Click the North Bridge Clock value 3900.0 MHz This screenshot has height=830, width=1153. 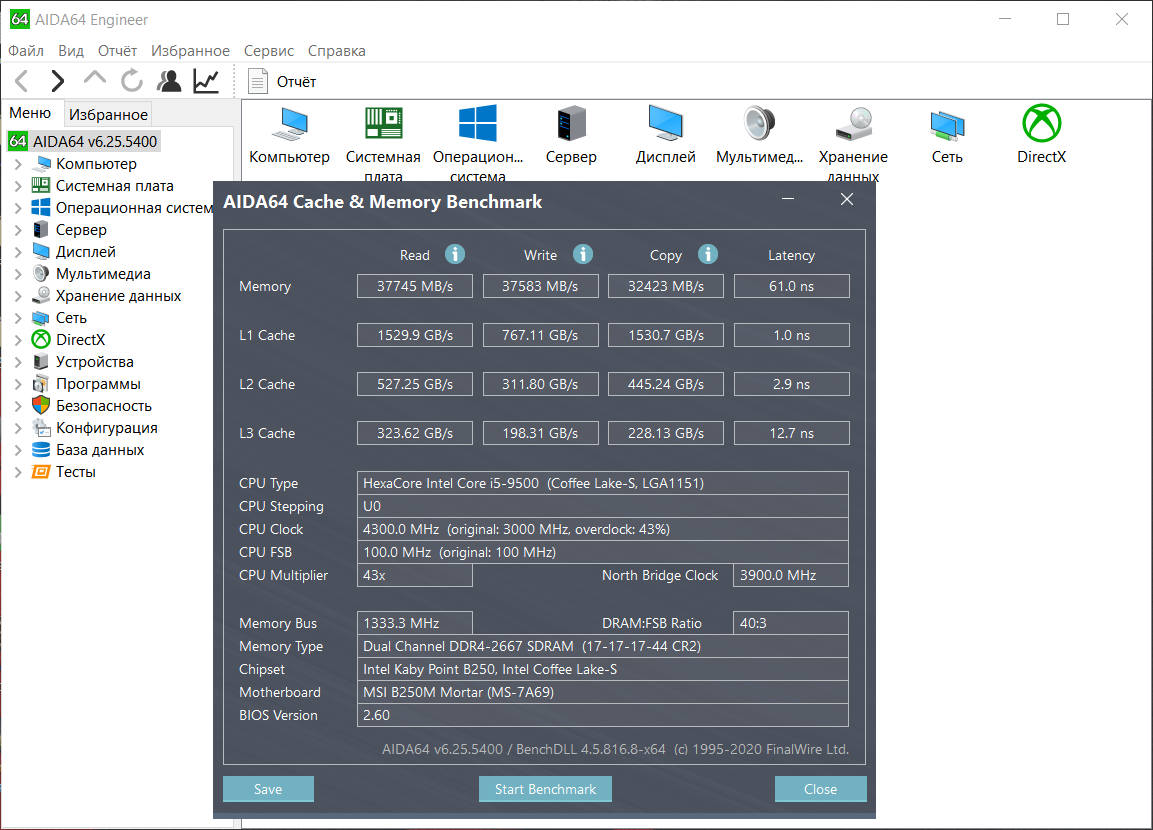click(790, 575)
